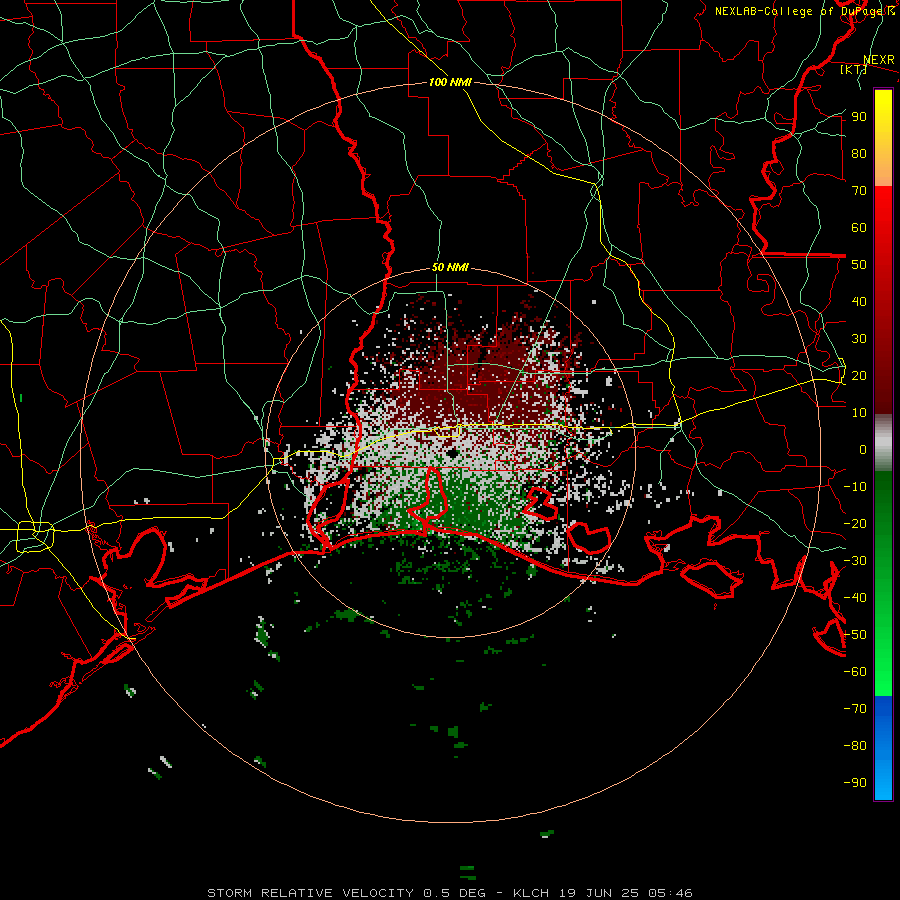
Task: Click the -60 value on velocity scale
Action: [855, 672]
